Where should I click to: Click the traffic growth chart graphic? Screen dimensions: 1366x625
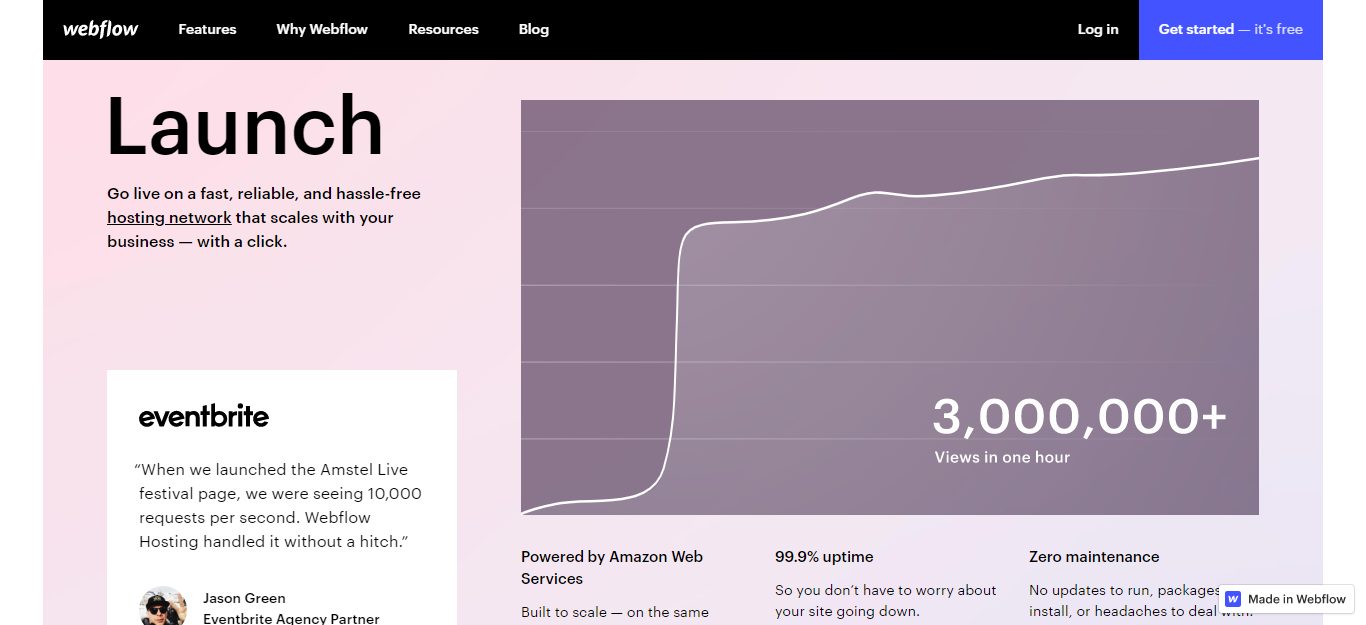[x=890, y=307]
